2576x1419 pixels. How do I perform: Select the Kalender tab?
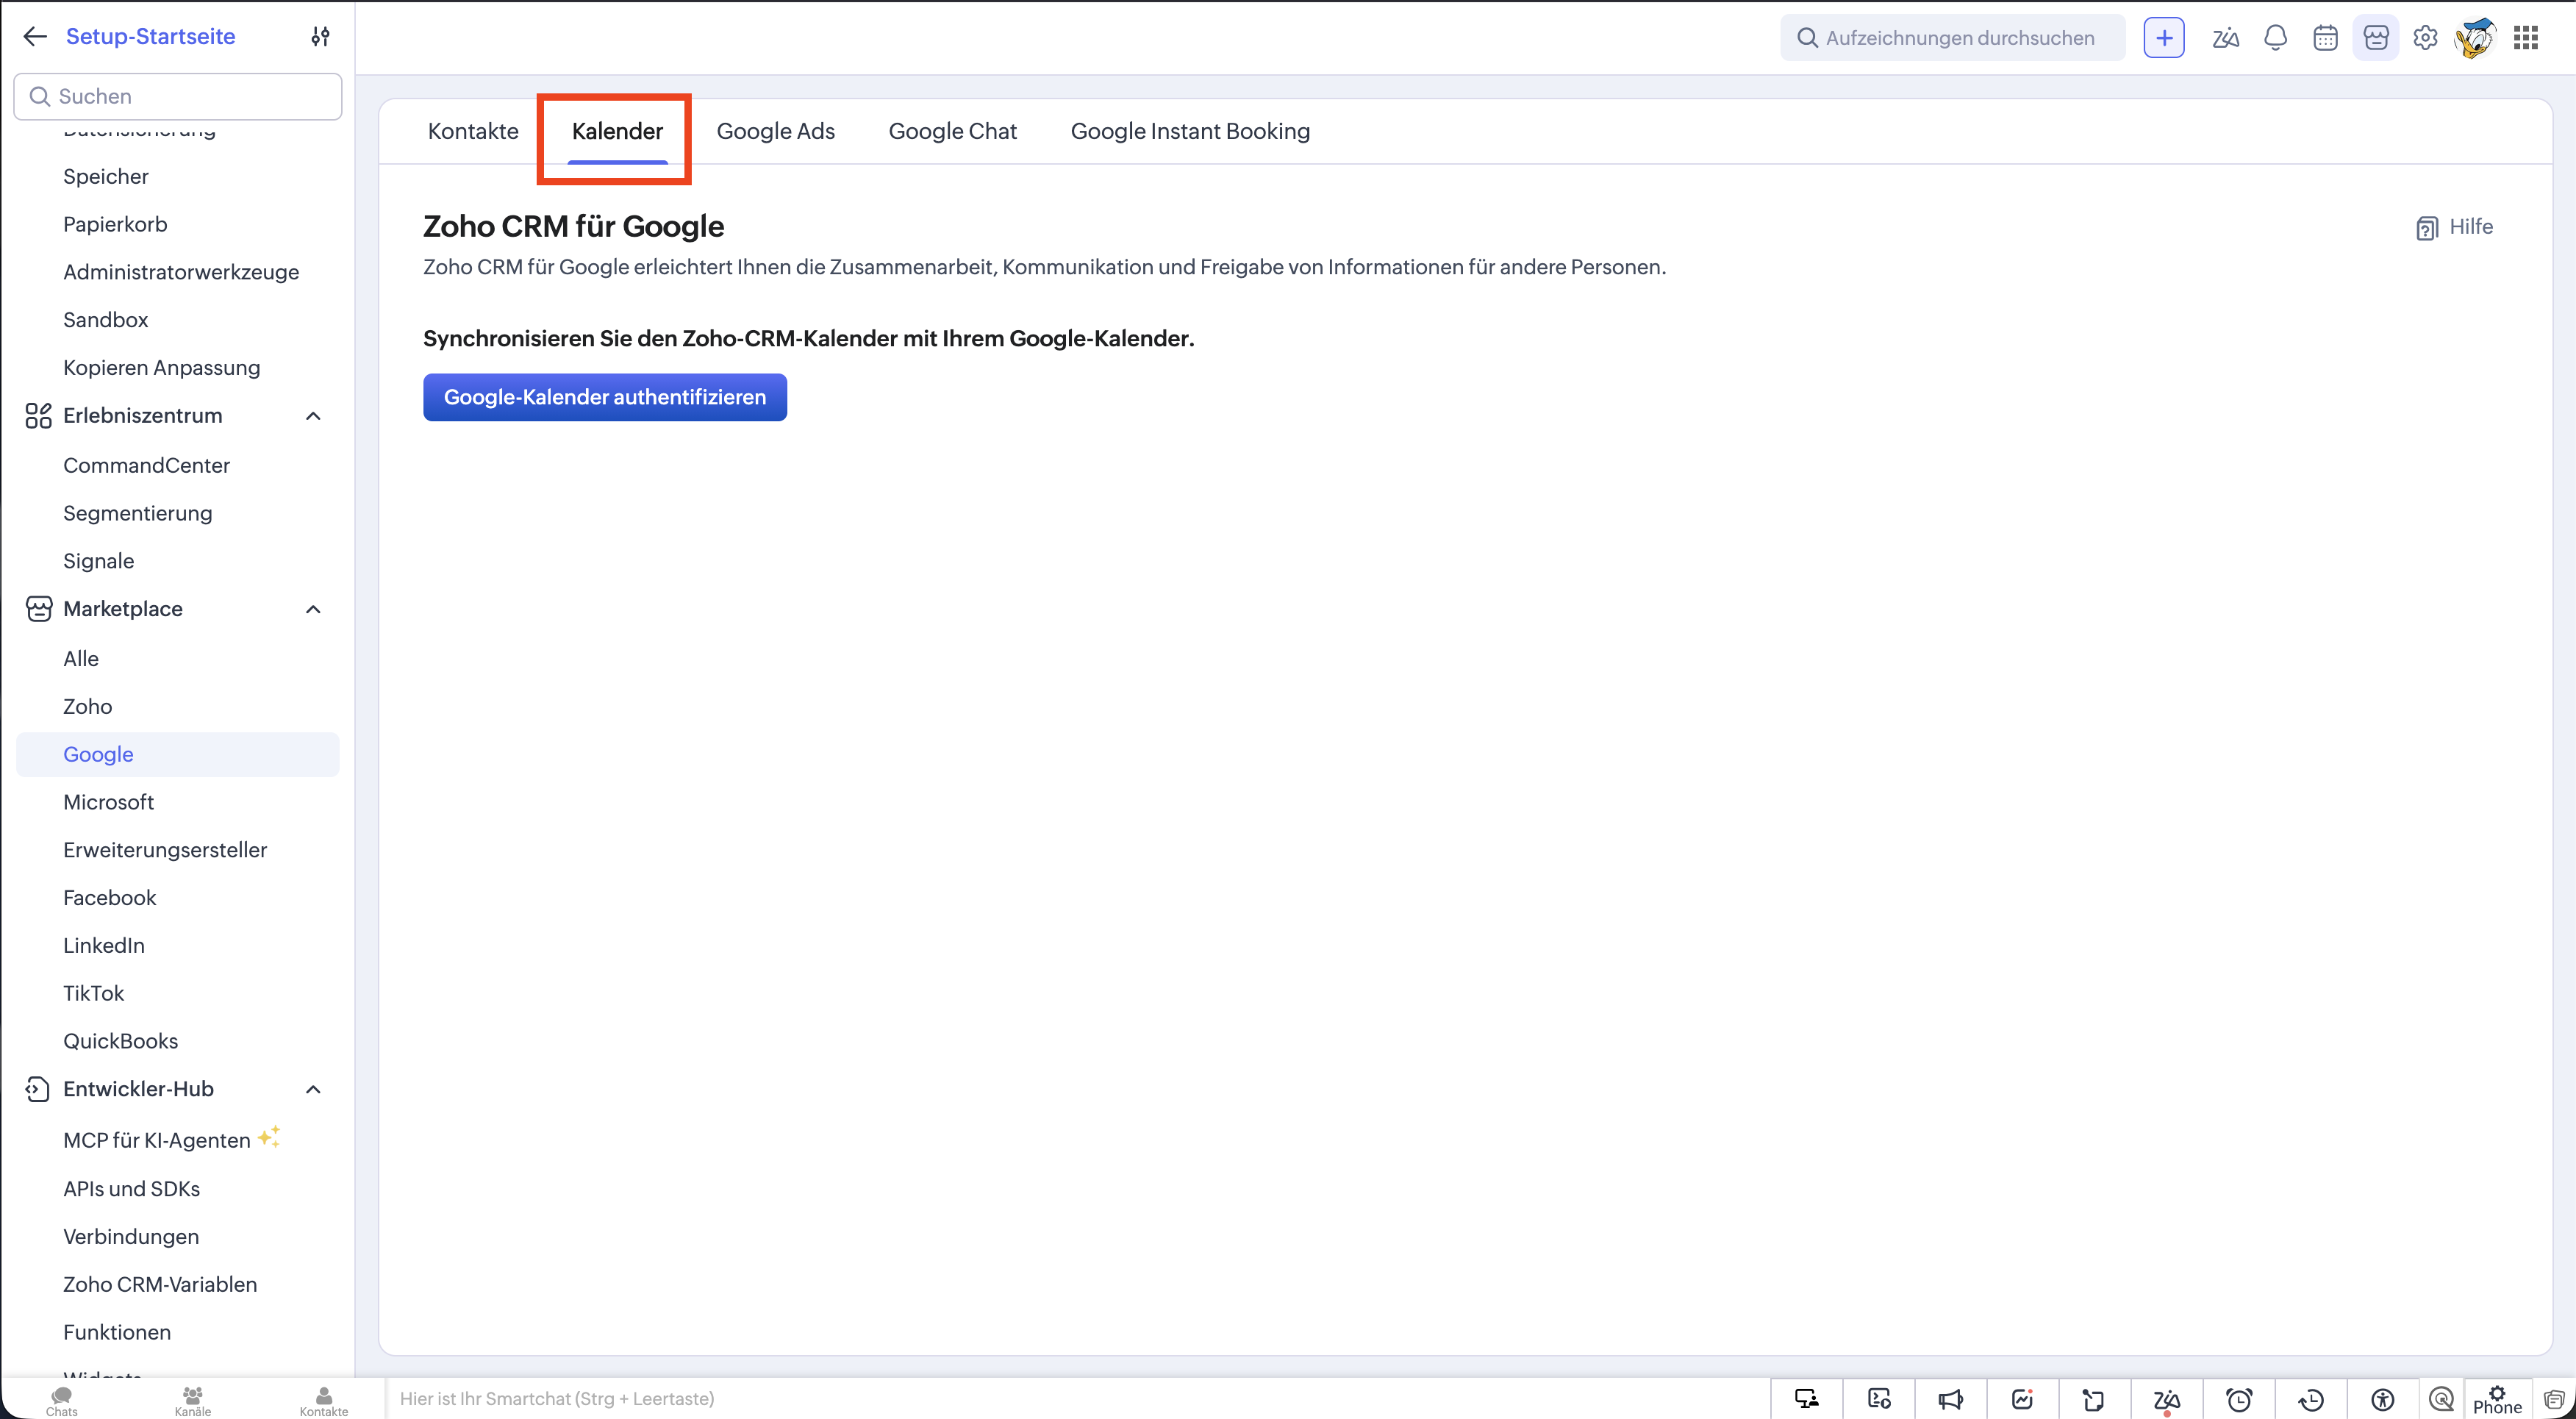[x=617, y=131]
